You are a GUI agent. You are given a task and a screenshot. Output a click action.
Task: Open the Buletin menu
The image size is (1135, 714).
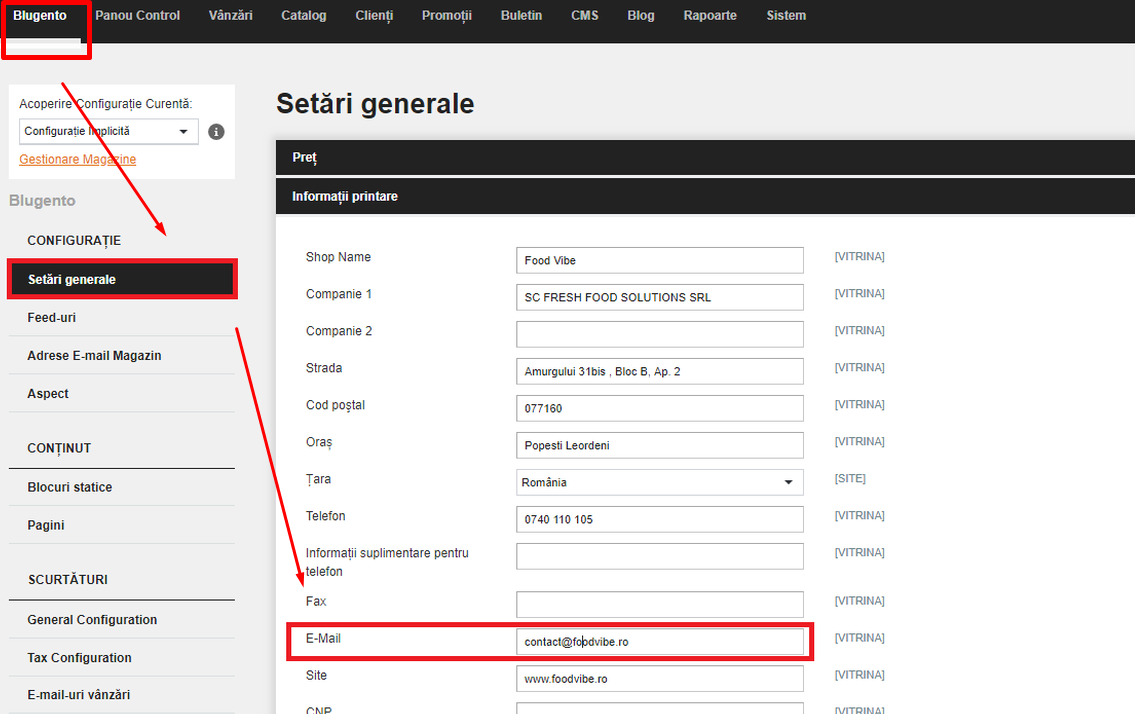[521, 15]
